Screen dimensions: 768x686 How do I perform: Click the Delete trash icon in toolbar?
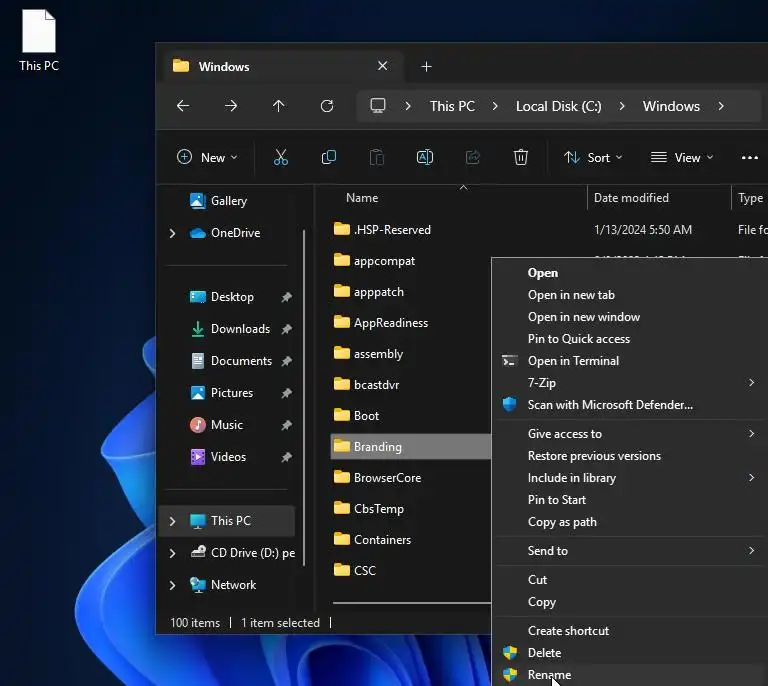521,157
